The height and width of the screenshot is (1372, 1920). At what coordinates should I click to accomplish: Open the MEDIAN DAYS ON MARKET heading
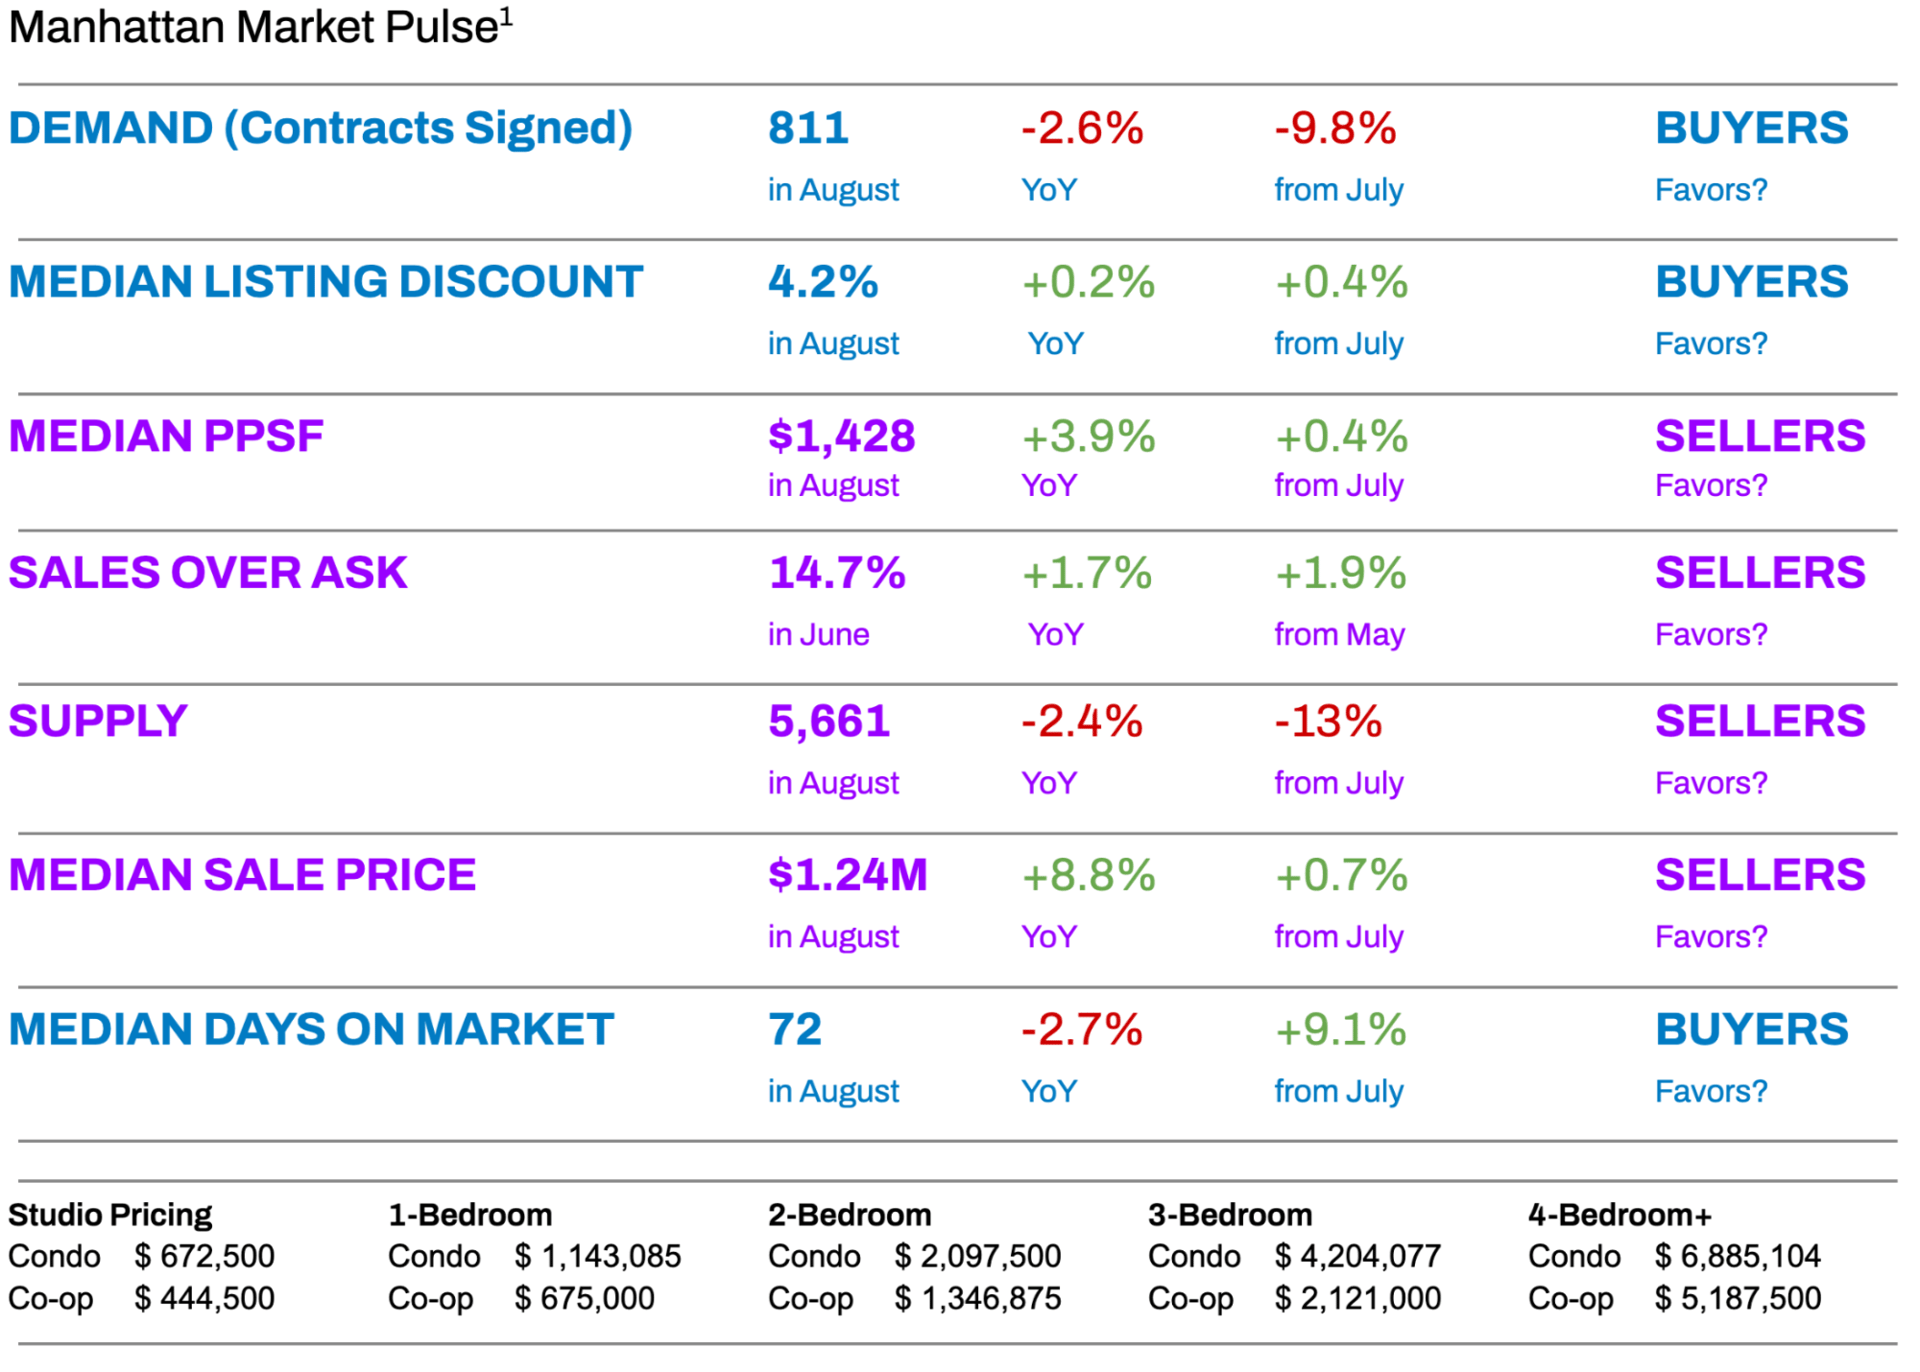pos(311,1029)
